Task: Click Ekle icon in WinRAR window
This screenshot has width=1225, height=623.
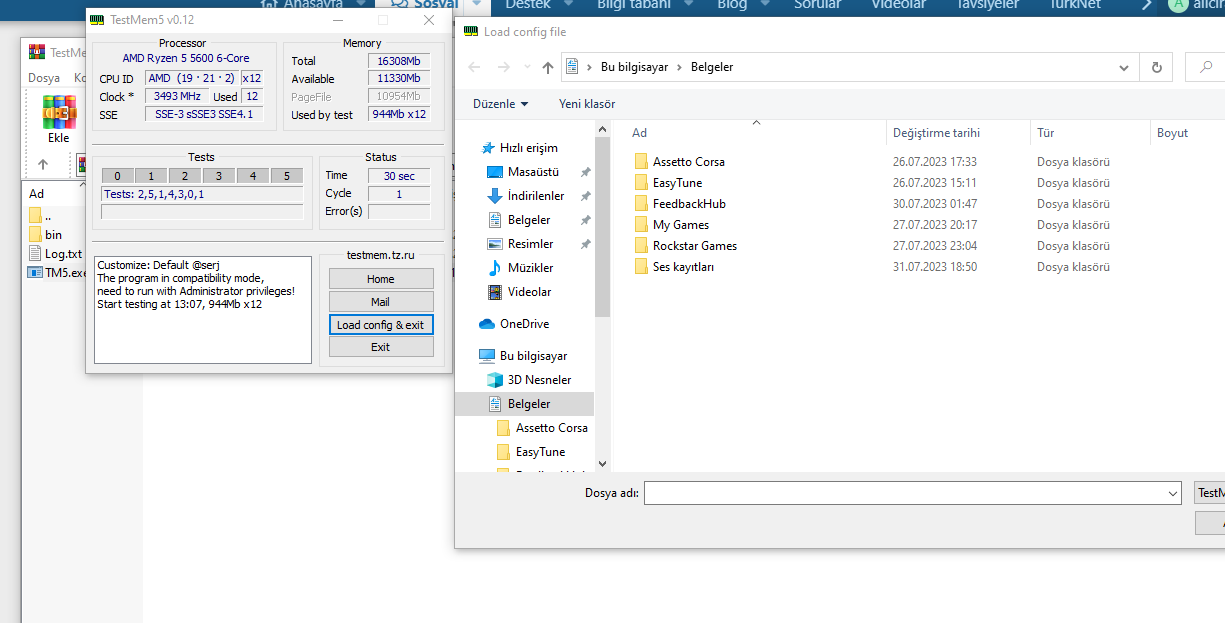Action: 58,120
